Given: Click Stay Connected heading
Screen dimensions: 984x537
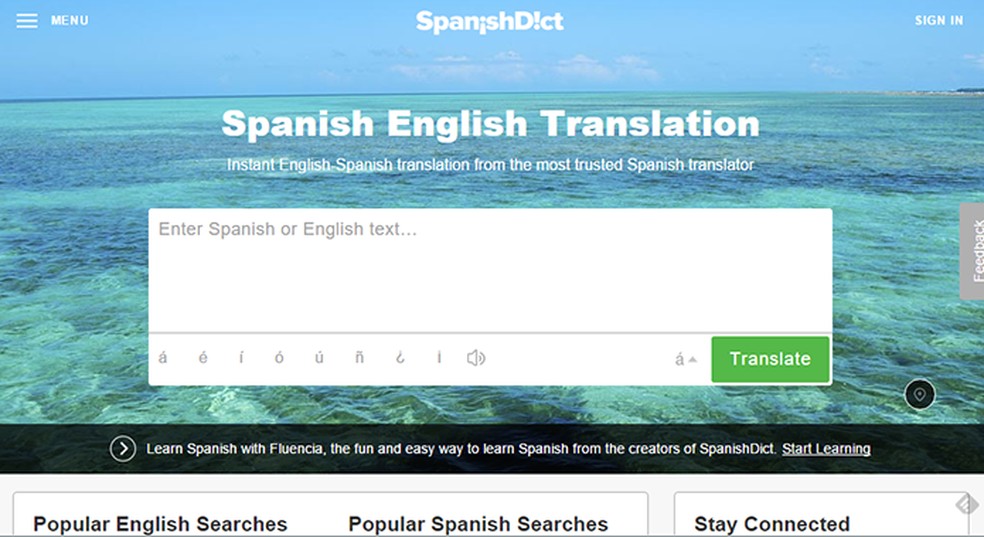Looking at the screenshot, I should [x=772, y=524].
